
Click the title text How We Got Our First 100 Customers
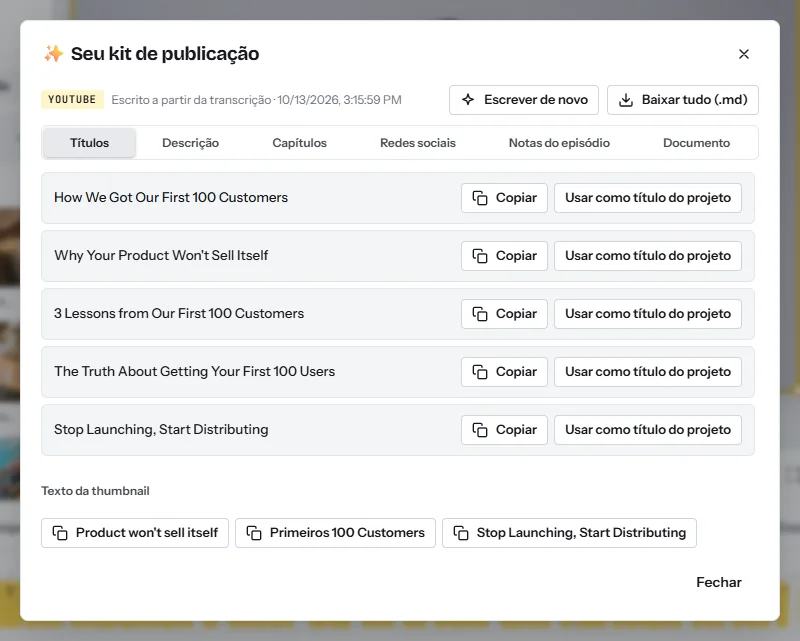click(x=171, y=198)
